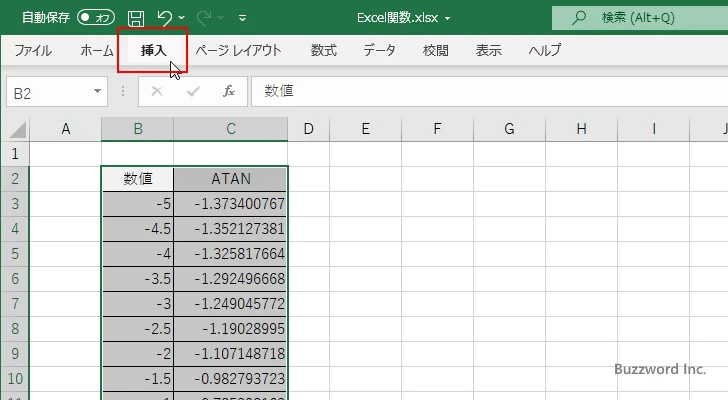The height and width of the screenshot is (400, 728).
Task: Click the cell containing -1.107148718
Action: tap(231, 354)
